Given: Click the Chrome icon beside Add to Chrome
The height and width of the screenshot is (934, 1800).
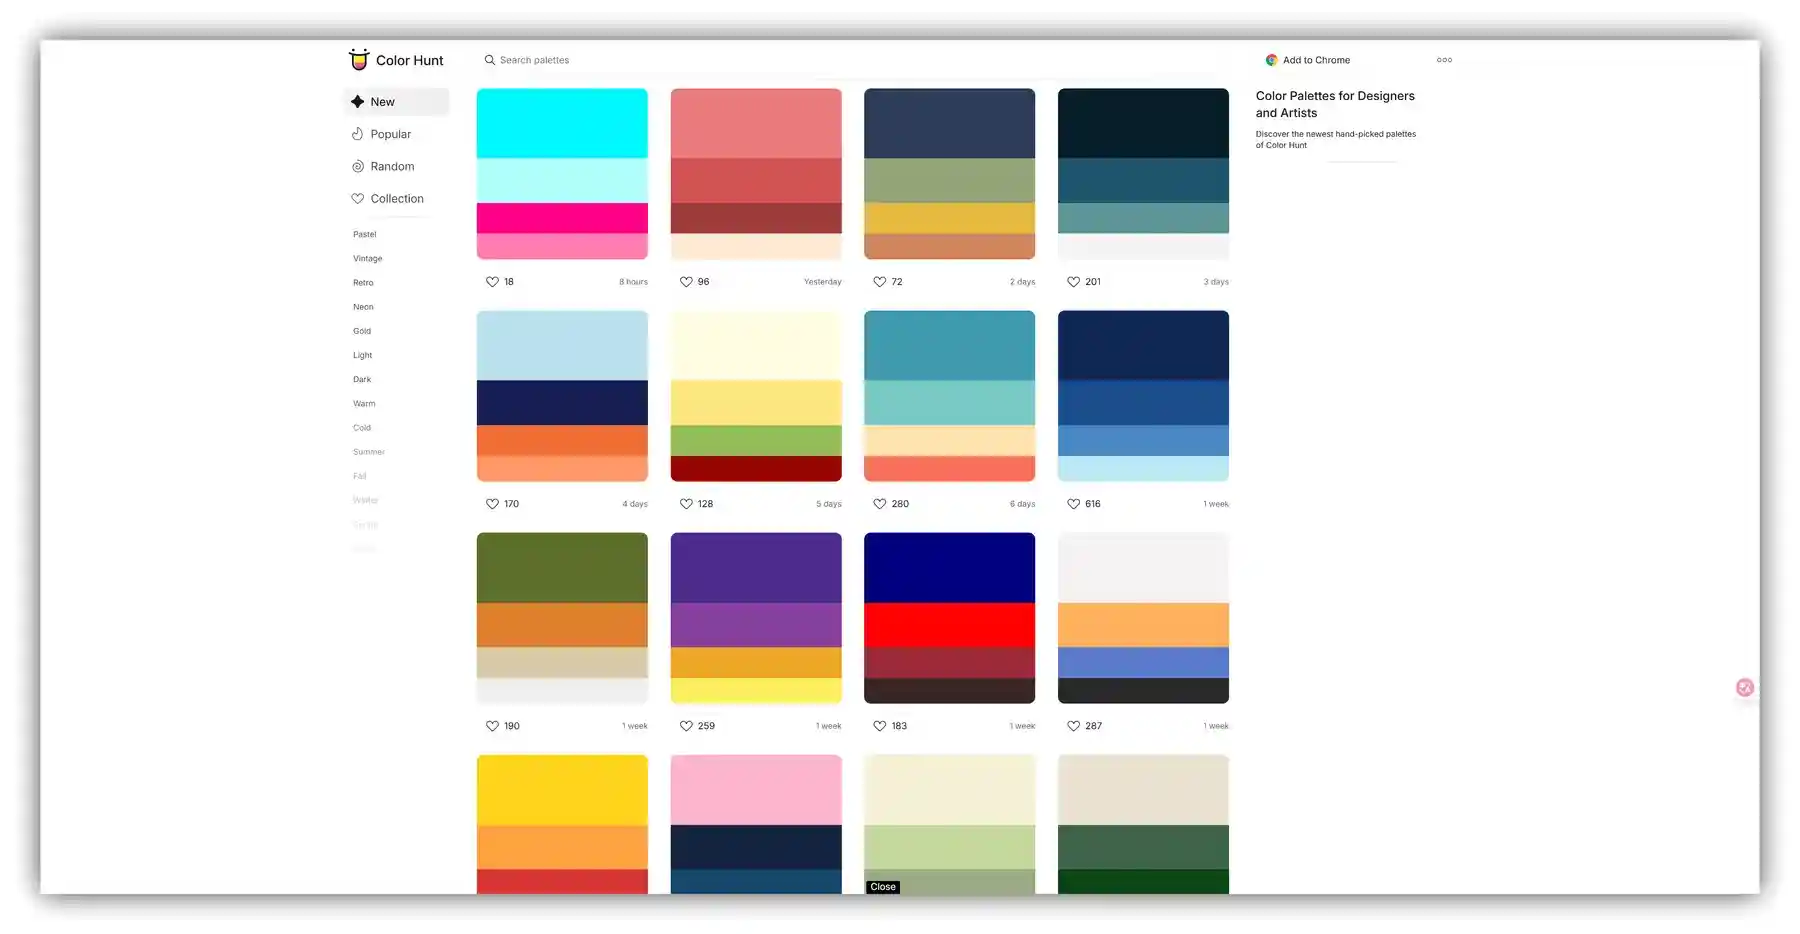Looking at the screenshot, I should [1271, 60].
